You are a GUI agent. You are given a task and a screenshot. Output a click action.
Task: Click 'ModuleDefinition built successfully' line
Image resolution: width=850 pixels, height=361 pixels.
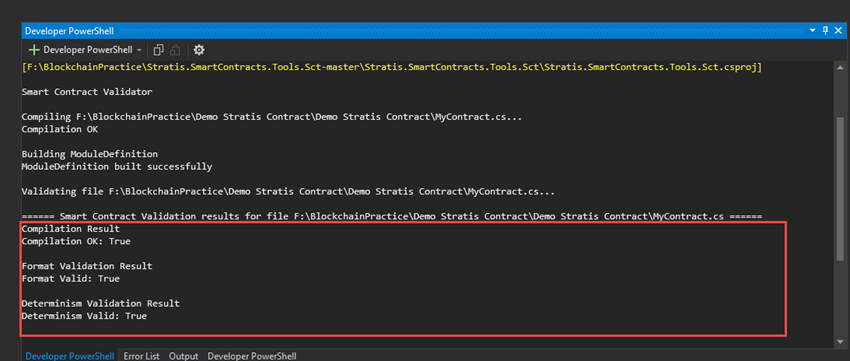[117, 167]
